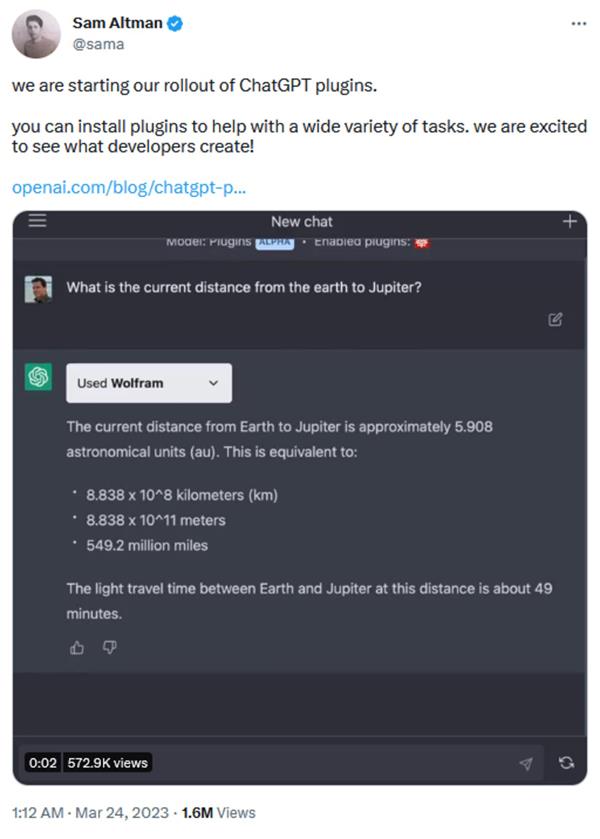Viewport: 600px width, 839px height.
Task: Click Sam Altman's profile picture
Action: click(35, 35)
